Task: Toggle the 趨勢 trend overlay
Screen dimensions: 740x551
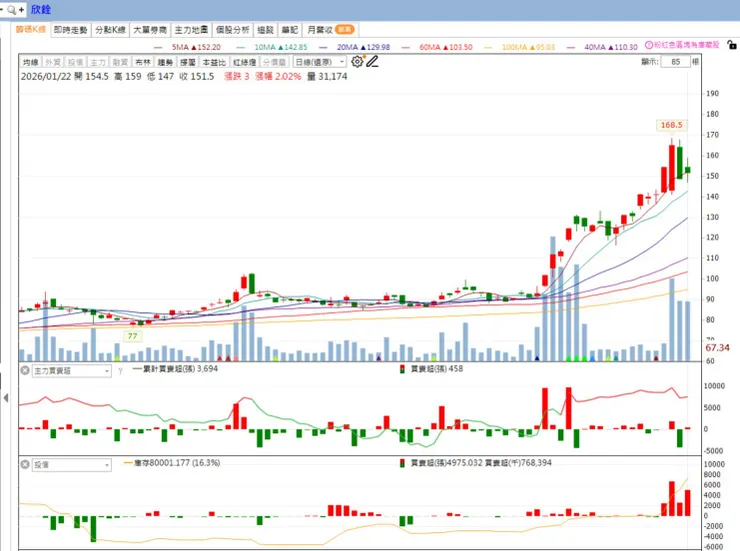Action: tap(165, 62)
